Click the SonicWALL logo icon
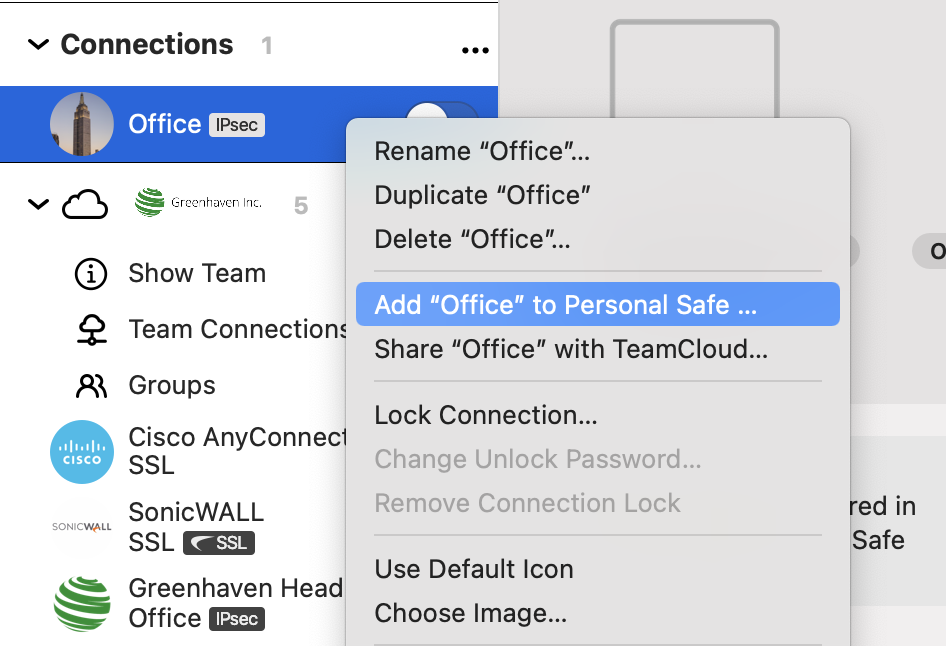 (x=81, y=527)
